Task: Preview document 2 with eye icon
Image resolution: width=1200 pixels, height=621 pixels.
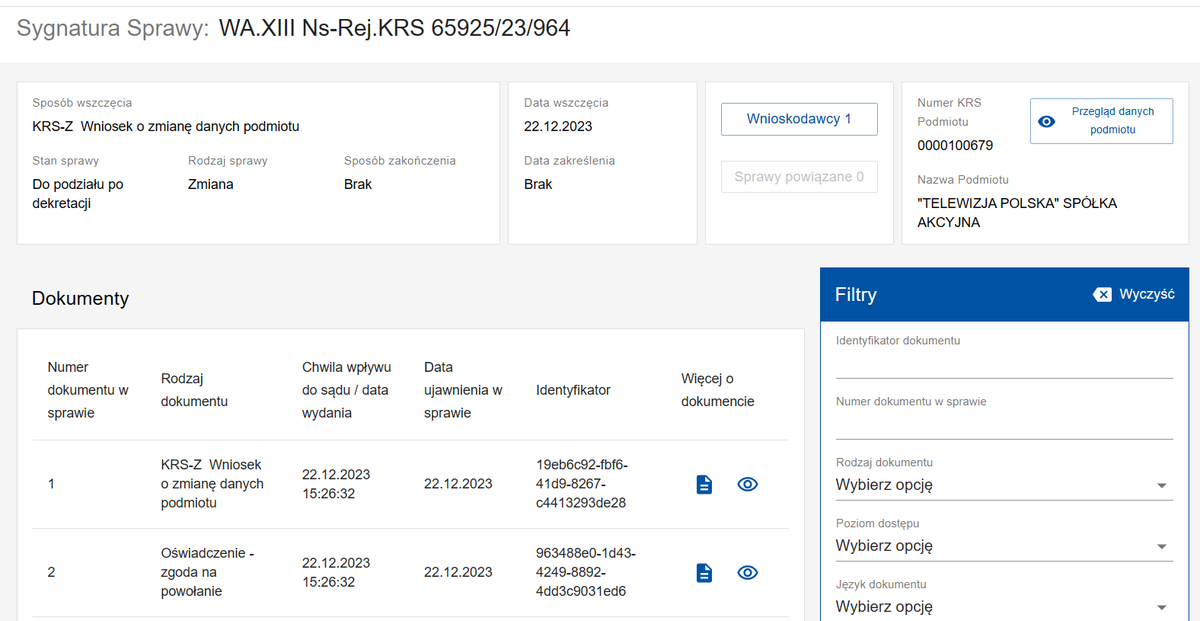Action: [747, 573]
